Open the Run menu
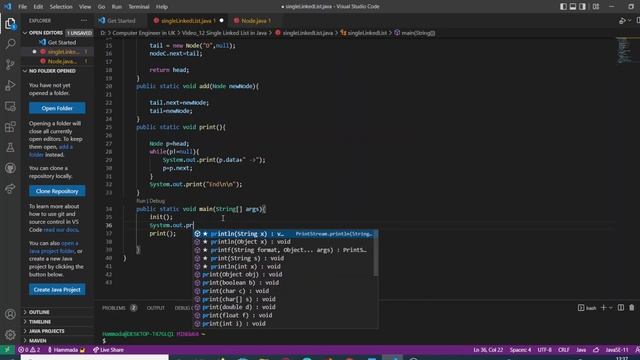The height and width of the screenshot is (360, 640). pyautogui.click(x=117, y=7)
